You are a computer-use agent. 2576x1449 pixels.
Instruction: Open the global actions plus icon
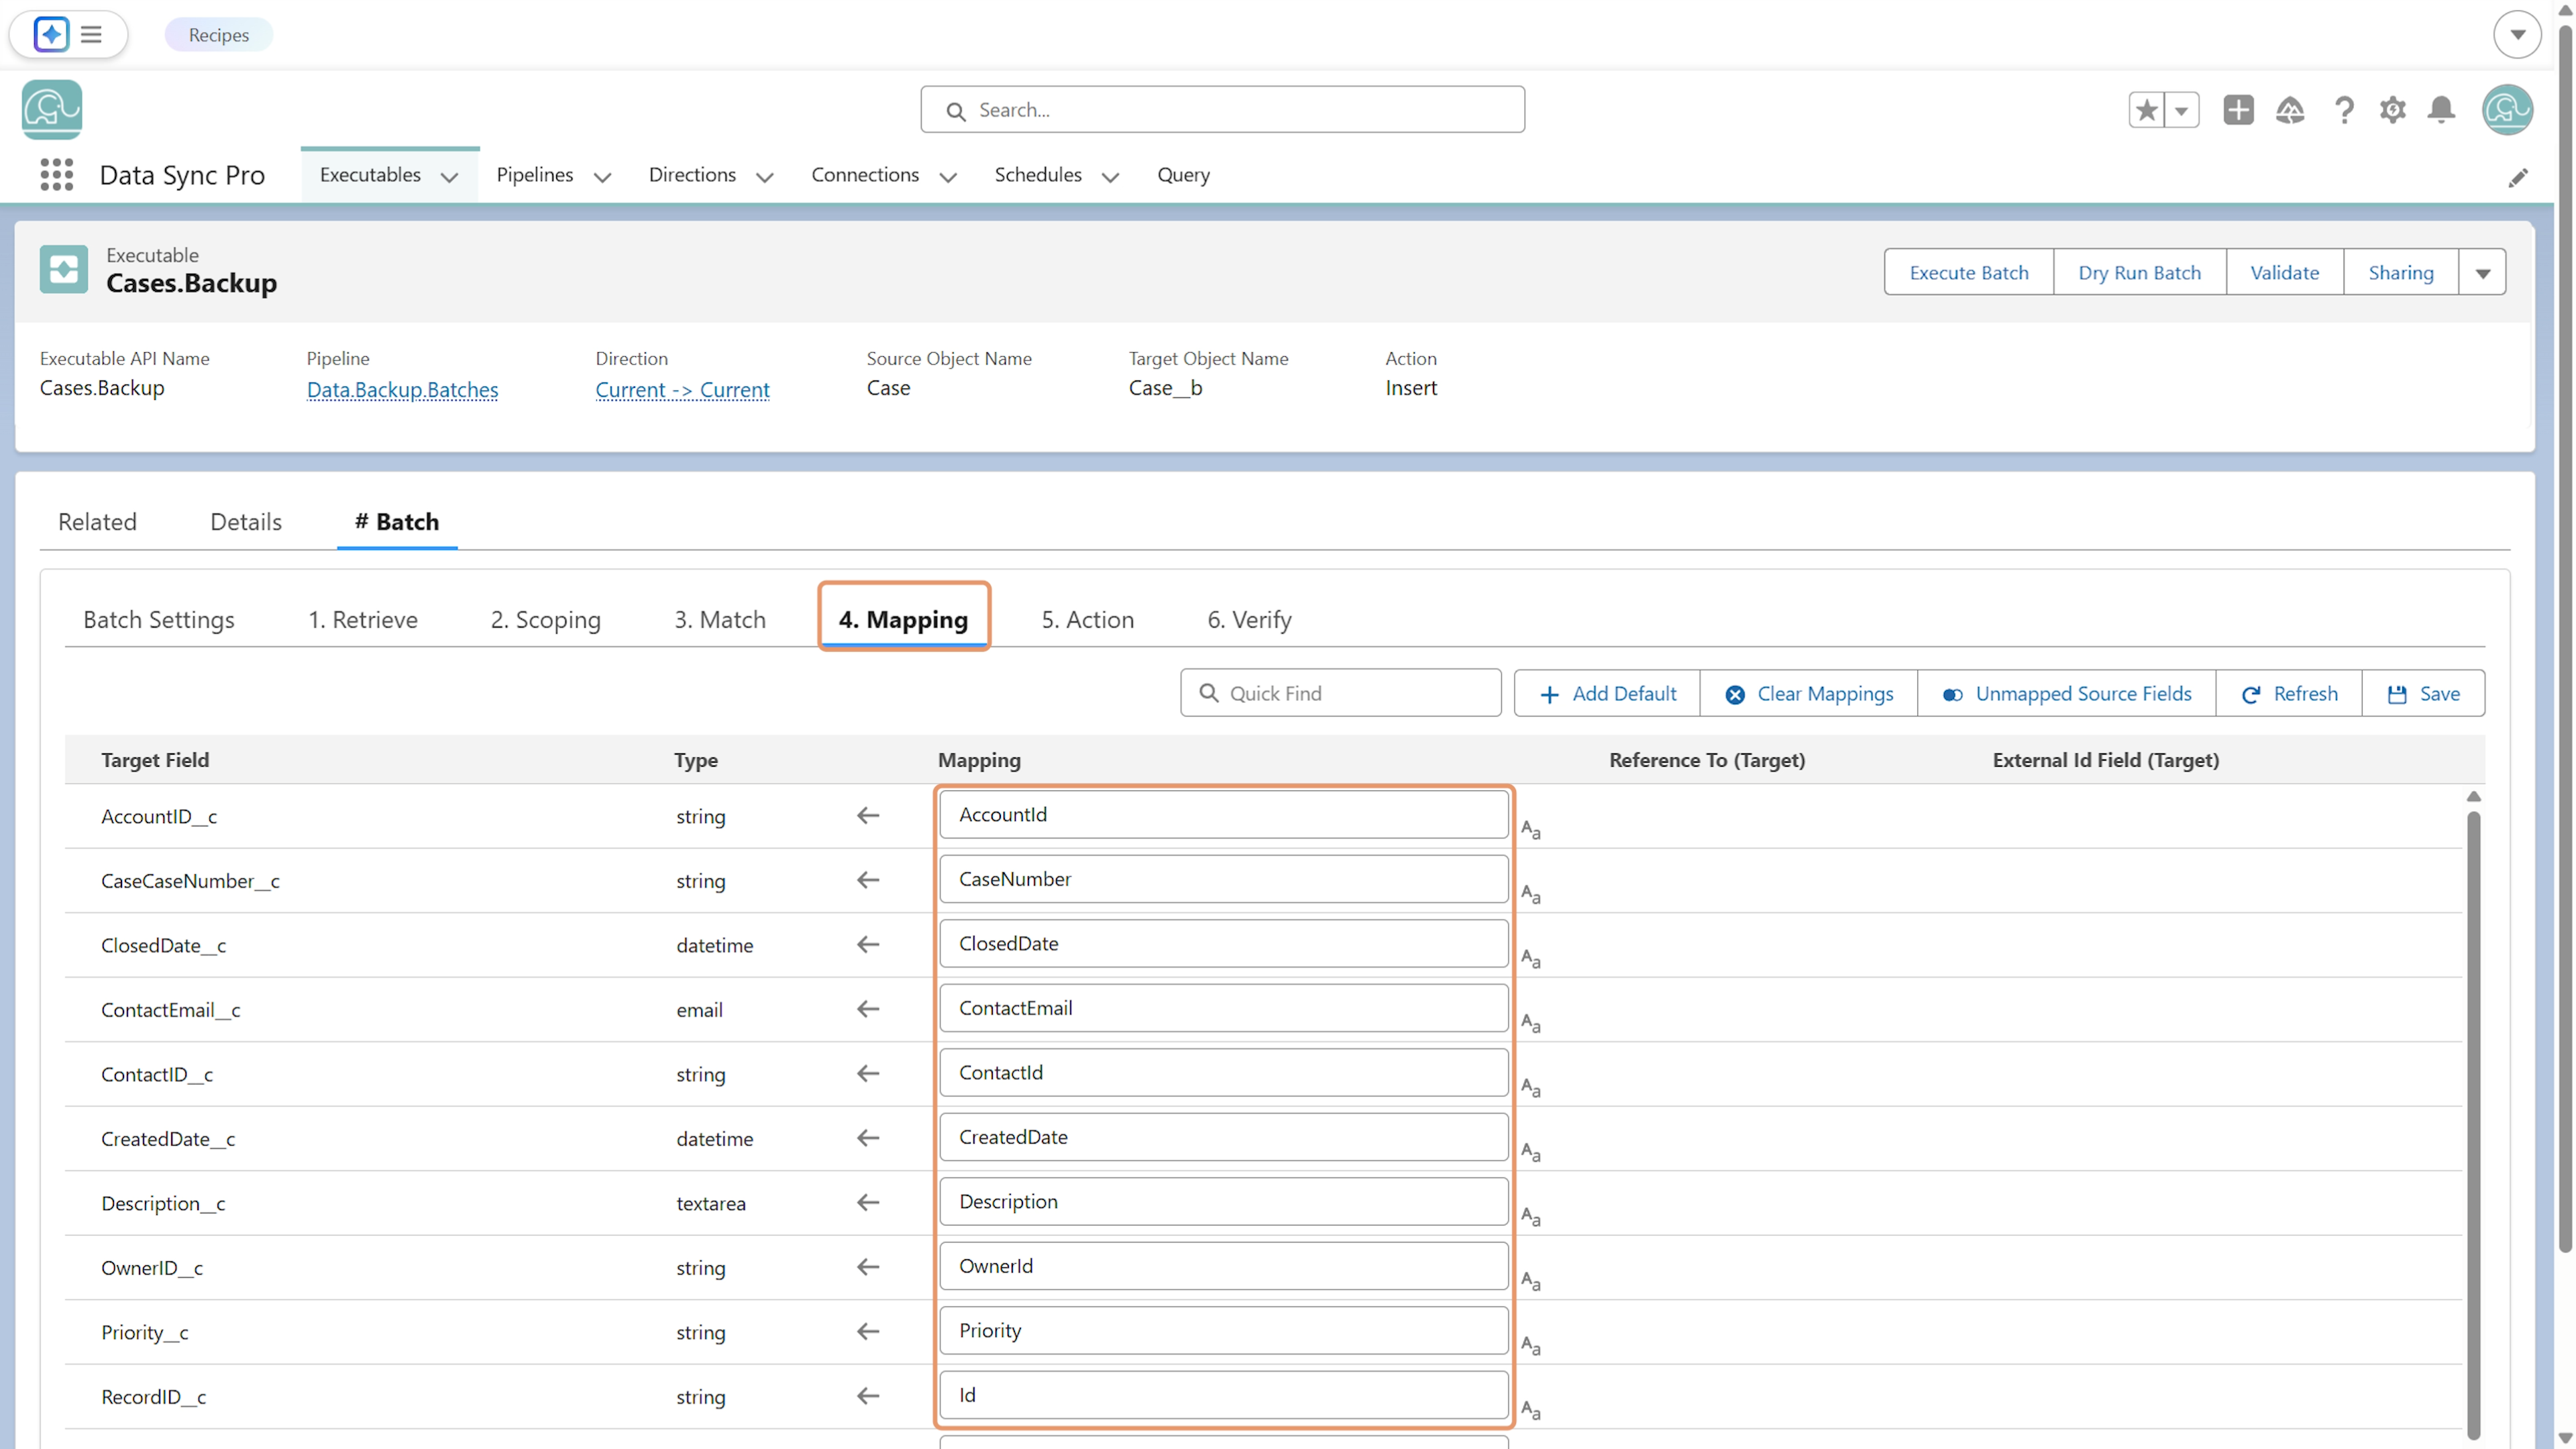tap(2238, 110)
